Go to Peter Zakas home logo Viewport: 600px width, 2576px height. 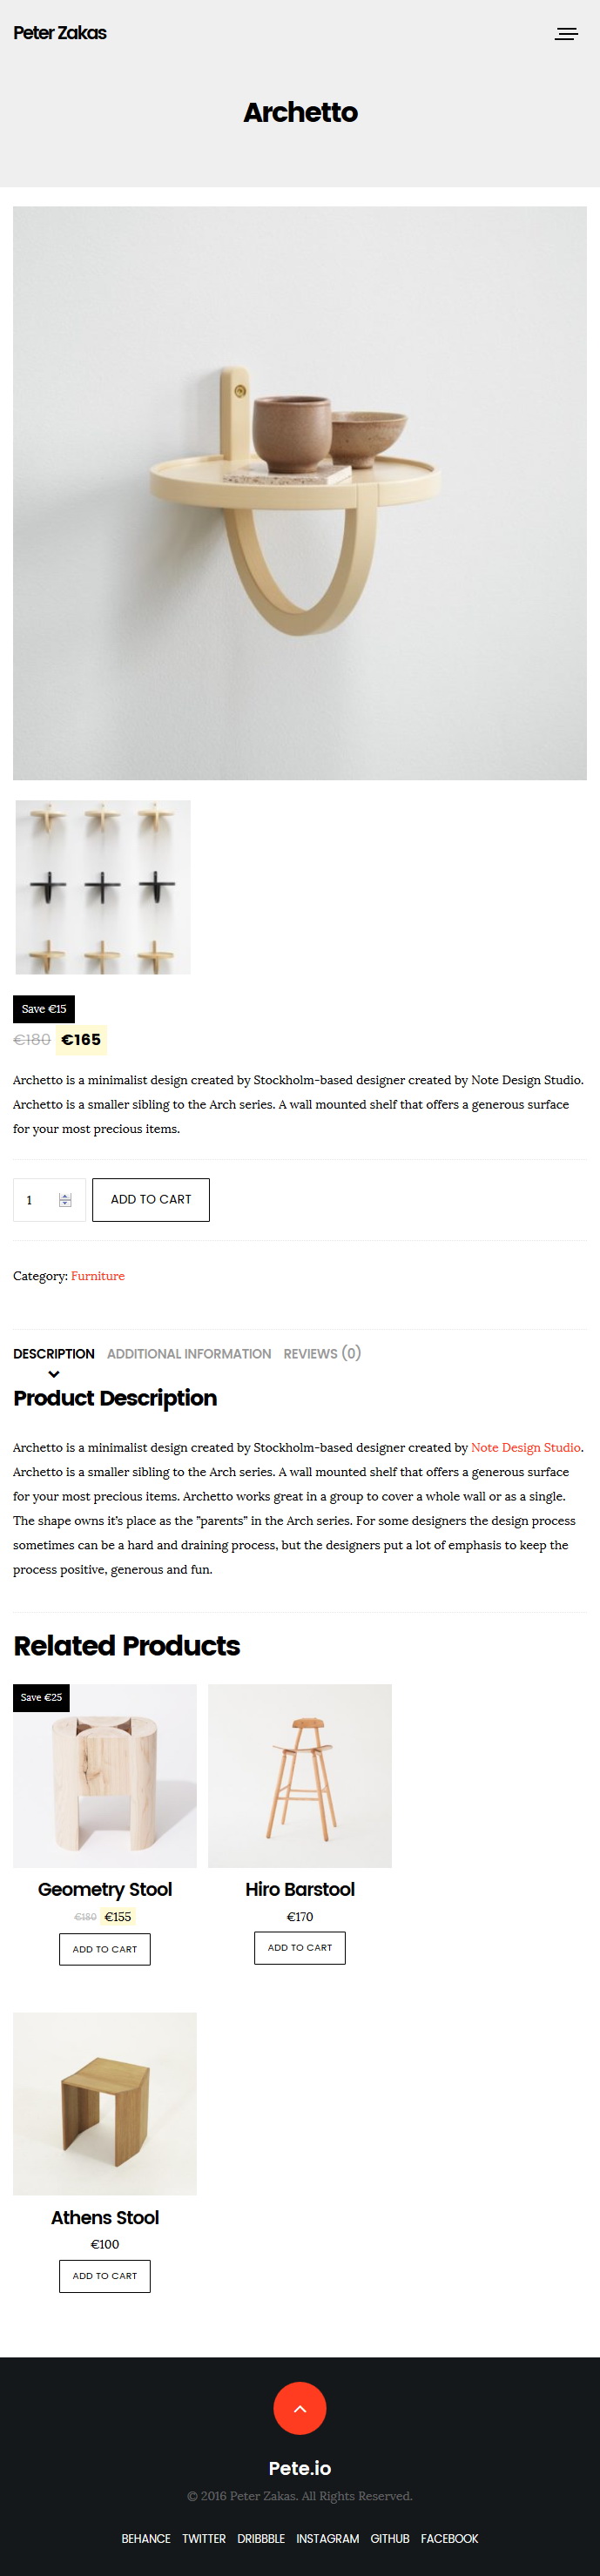click(x=60, y=33)
